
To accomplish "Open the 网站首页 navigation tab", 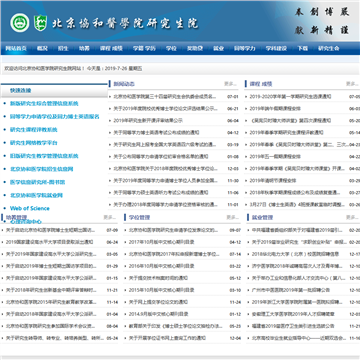I will click(16, 48).
